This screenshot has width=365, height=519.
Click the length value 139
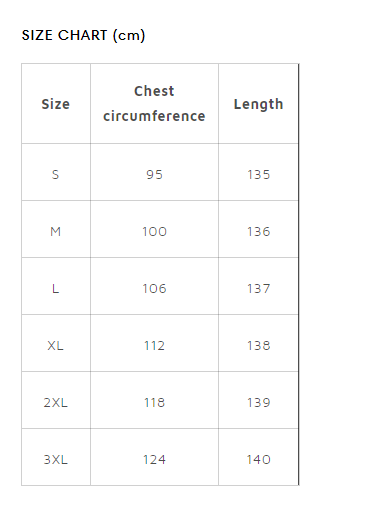pos(258,403)
